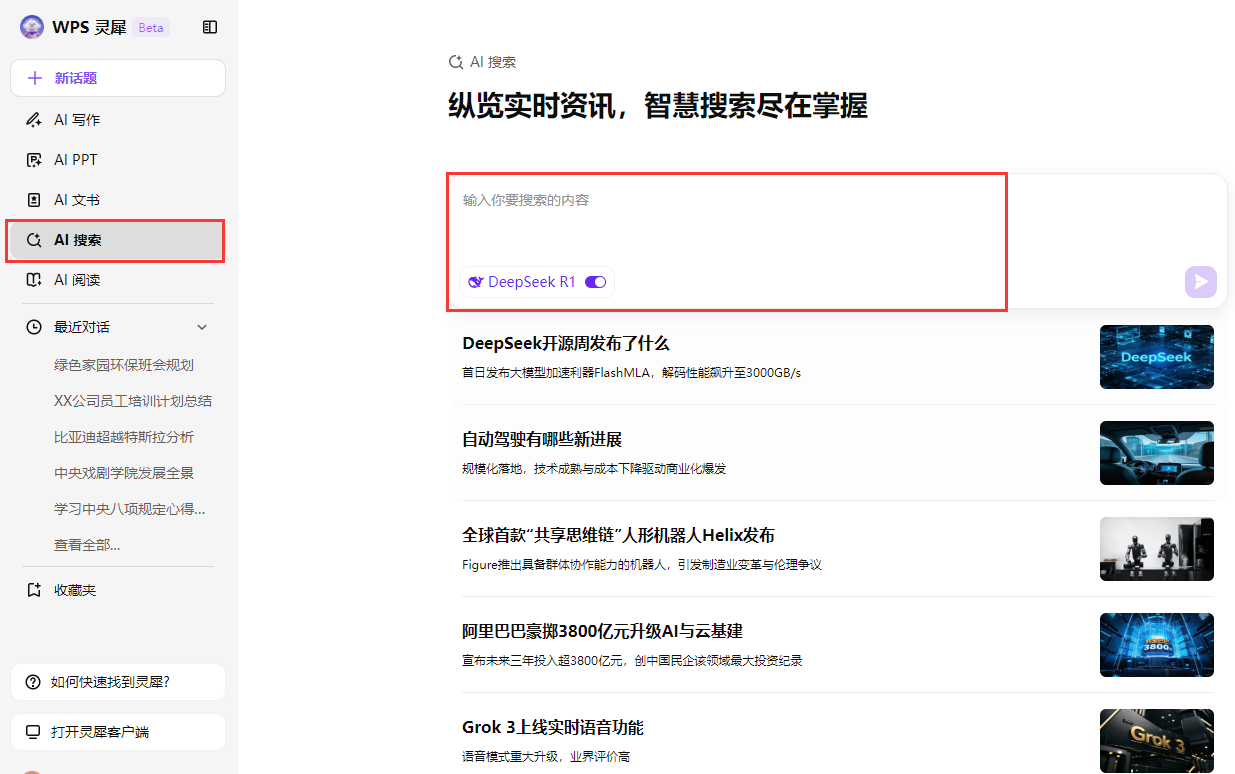This screenshot has width=1235, height=774.
Task: Click the DeepSeek news thumbnail
Action: [1157, 357]
